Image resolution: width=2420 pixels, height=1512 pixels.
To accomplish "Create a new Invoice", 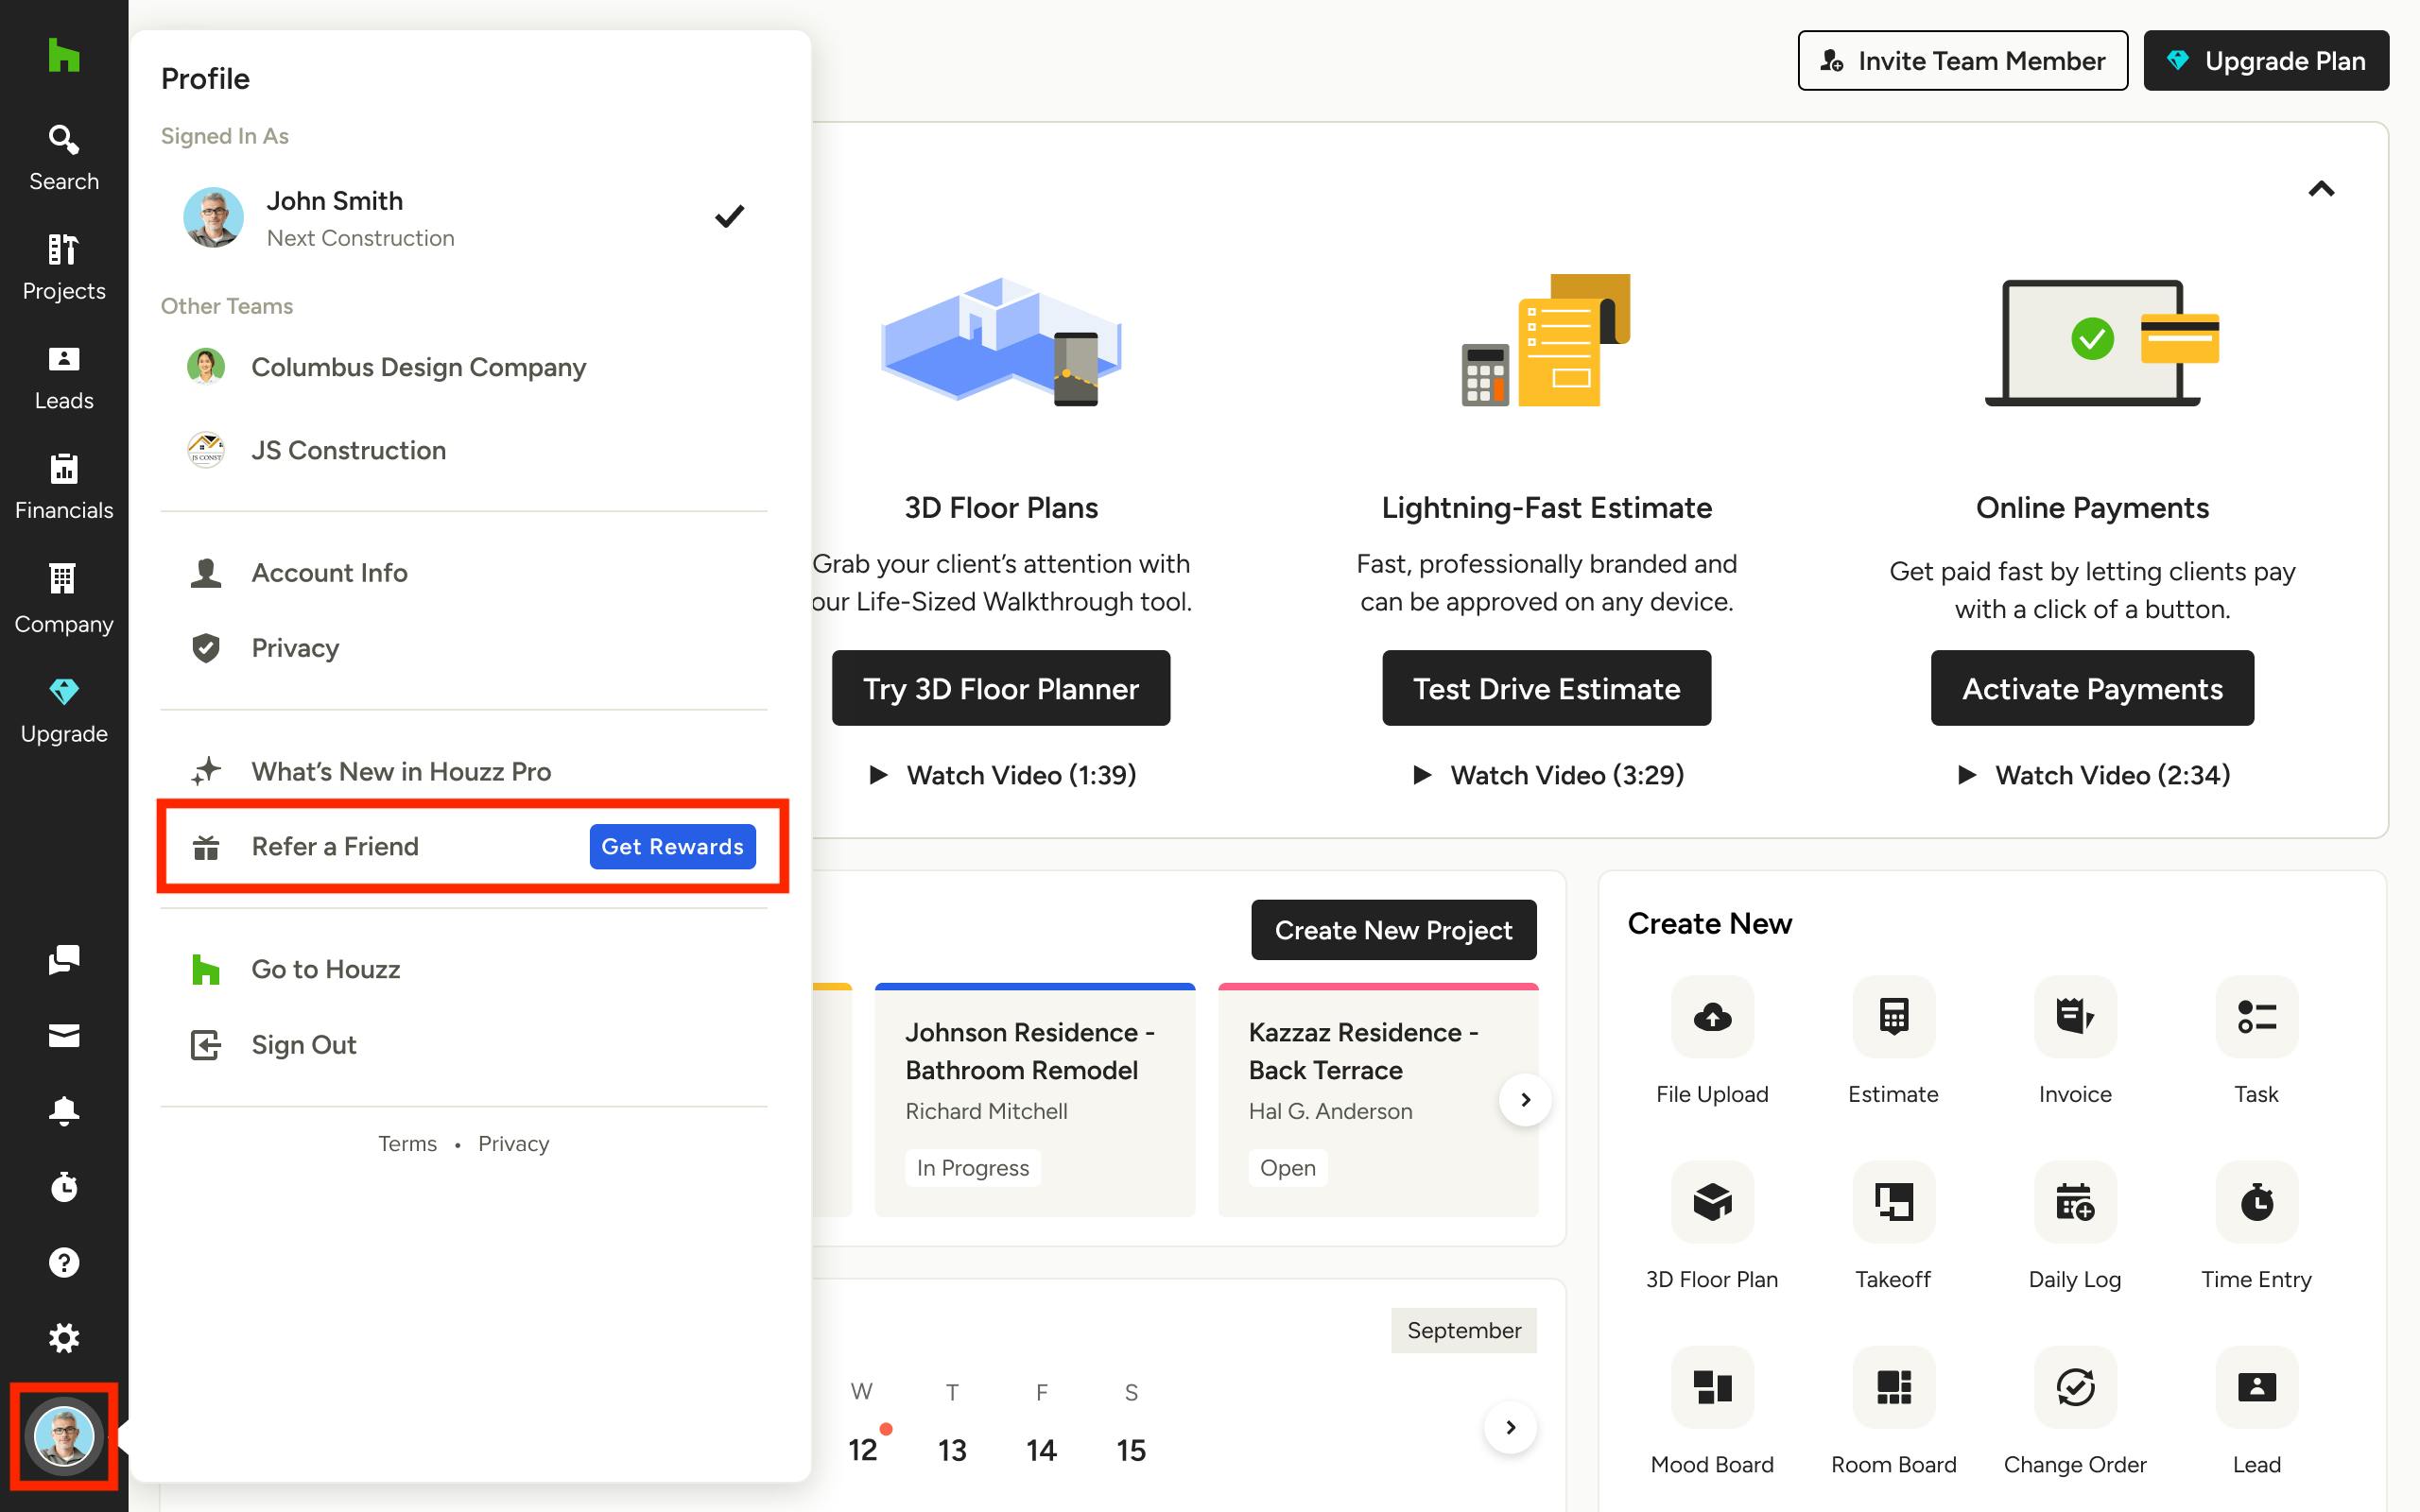I will [2075, 1041].
